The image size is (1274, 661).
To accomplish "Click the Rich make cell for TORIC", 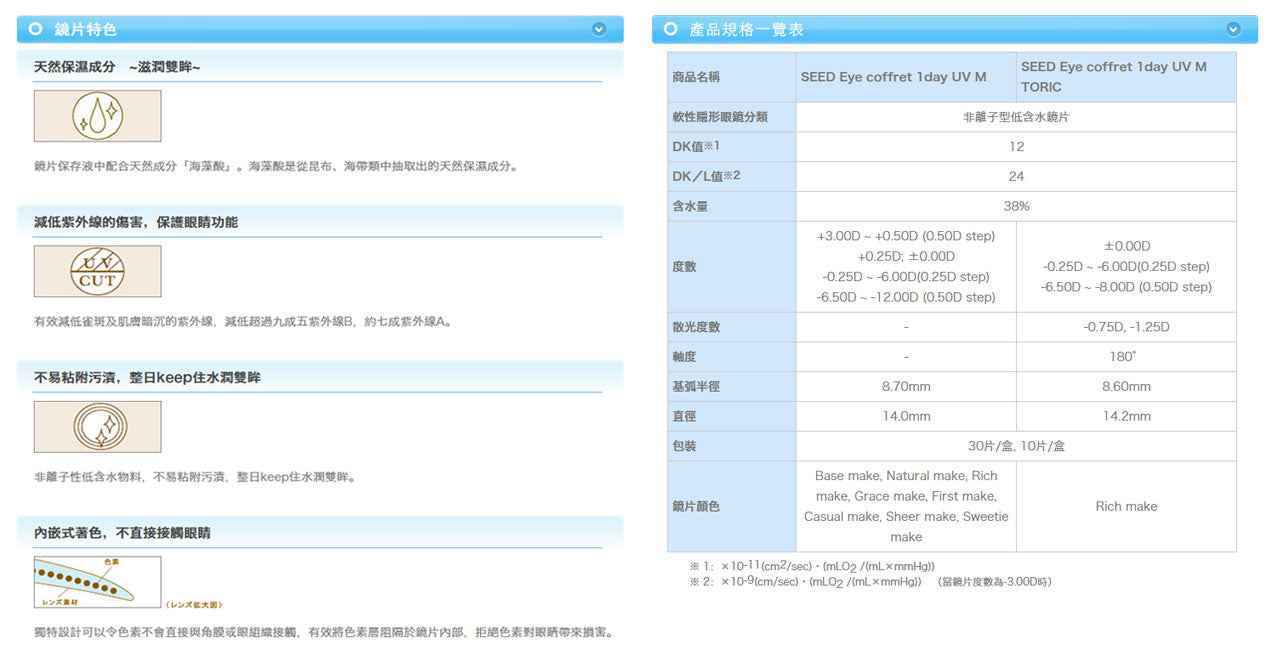I will pos(1126,506).
